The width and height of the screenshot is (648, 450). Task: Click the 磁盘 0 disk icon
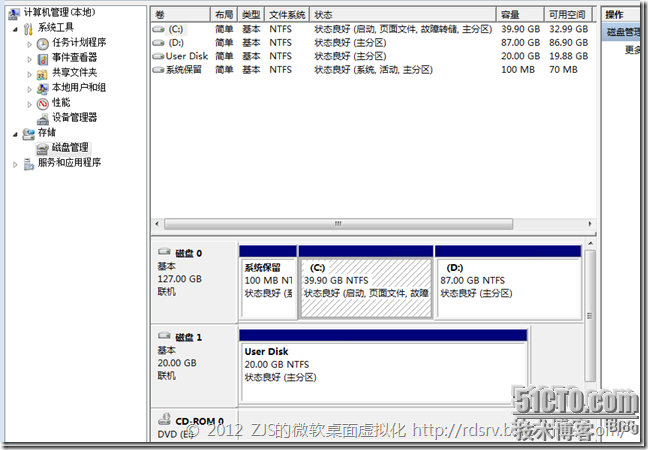pyautogui.click(x=164, y=251)
